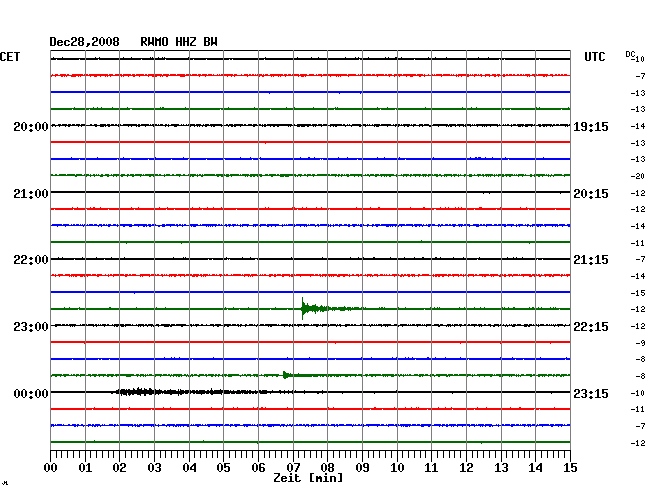
Task: Click minute 13 on the time axis
Action: pos(501,467)
